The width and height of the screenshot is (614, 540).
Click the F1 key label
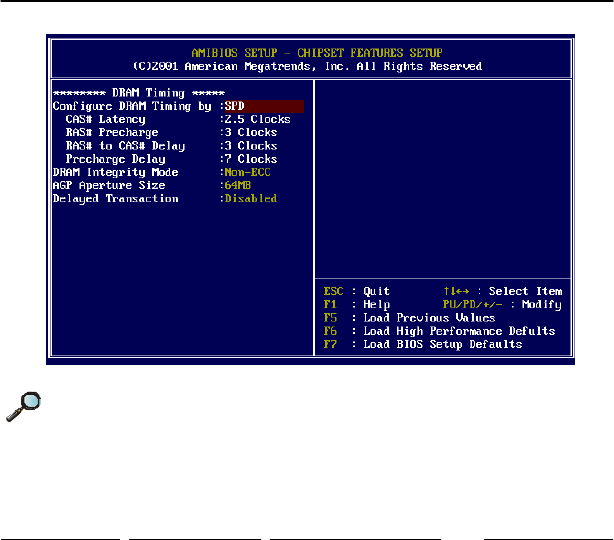[x=330, y=305]
